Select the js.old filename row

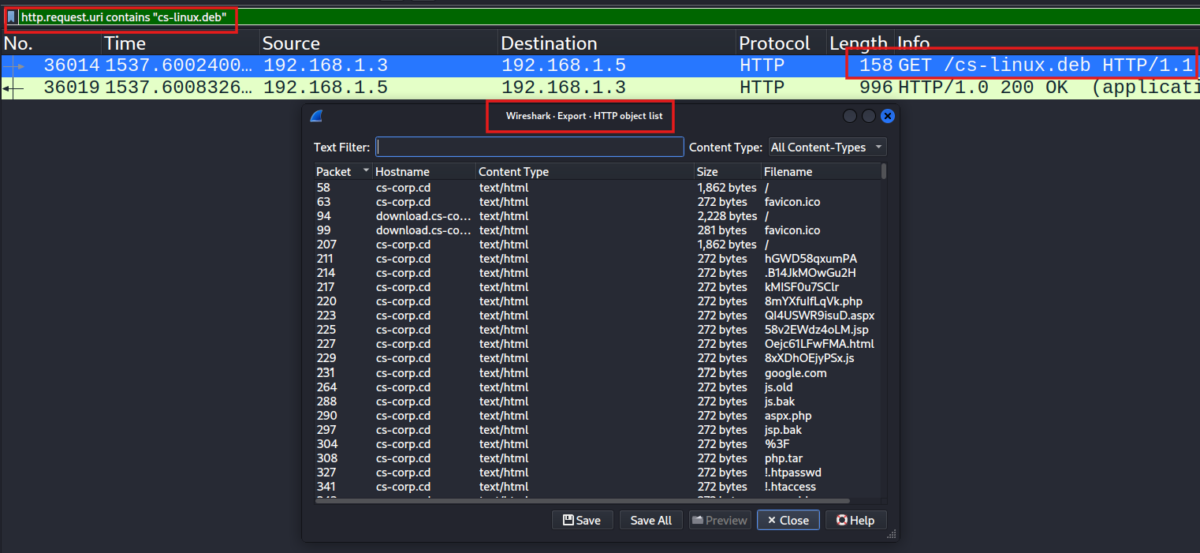597,387
